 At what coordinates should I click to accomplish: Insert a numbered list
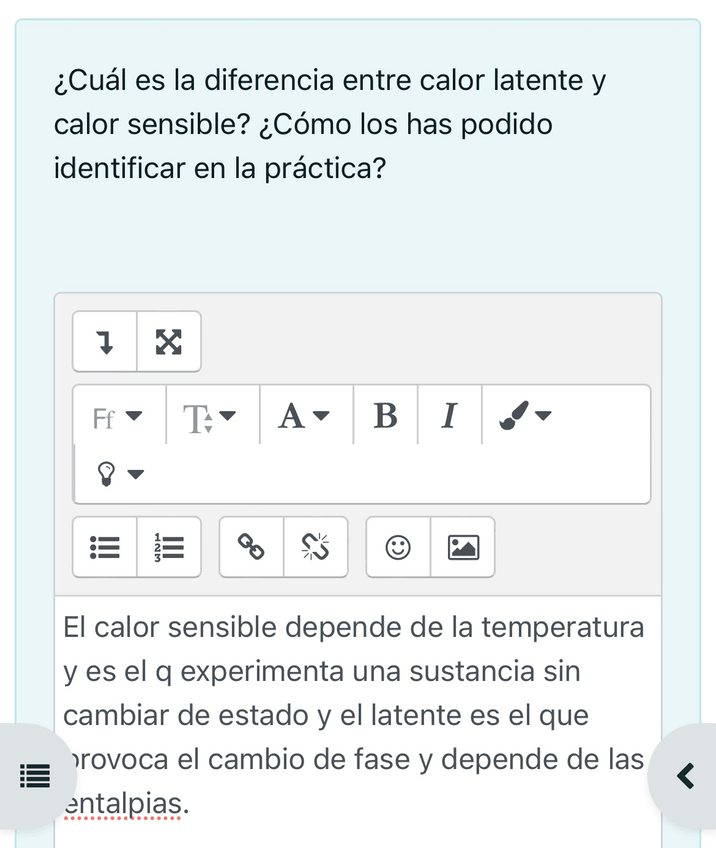point(169,547)
